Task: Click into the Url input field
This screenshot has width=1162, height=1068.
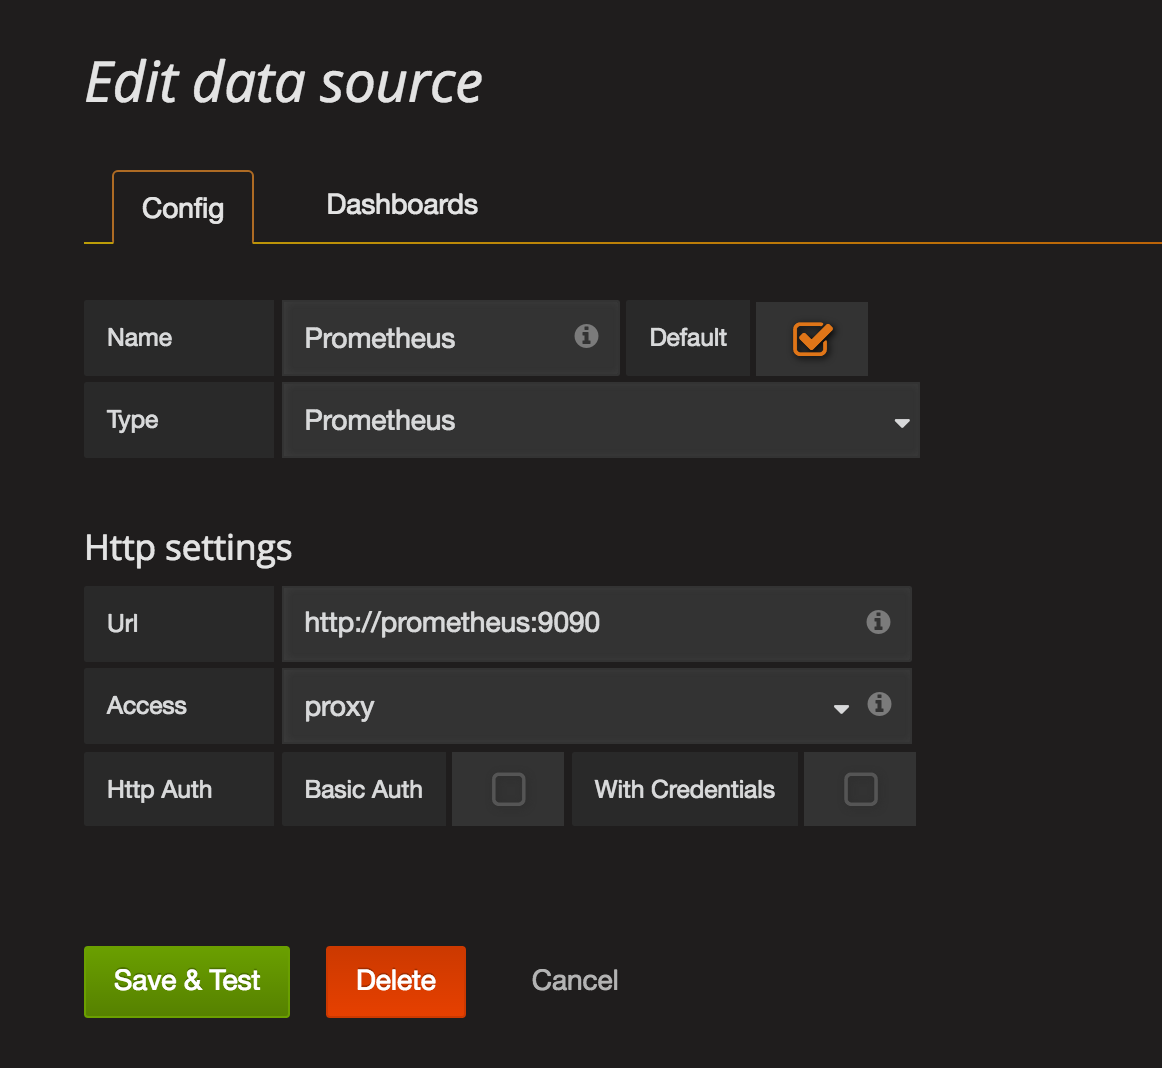Action: pos(597,623)
